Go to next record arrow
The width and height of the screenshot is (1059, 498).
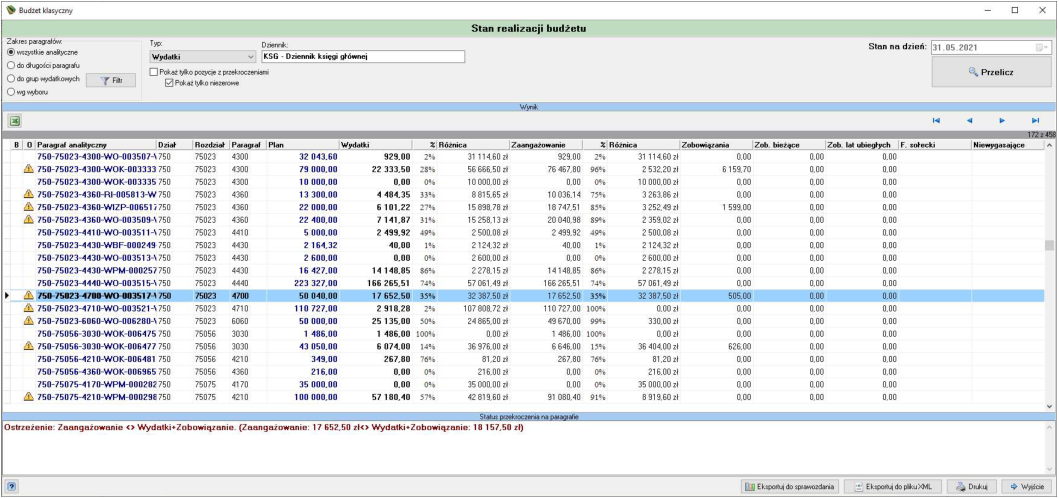click(x=1002, y=121)
